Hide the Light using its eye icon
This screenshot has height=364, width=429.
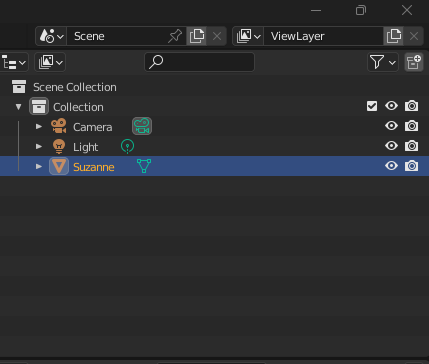coord(391,146)
